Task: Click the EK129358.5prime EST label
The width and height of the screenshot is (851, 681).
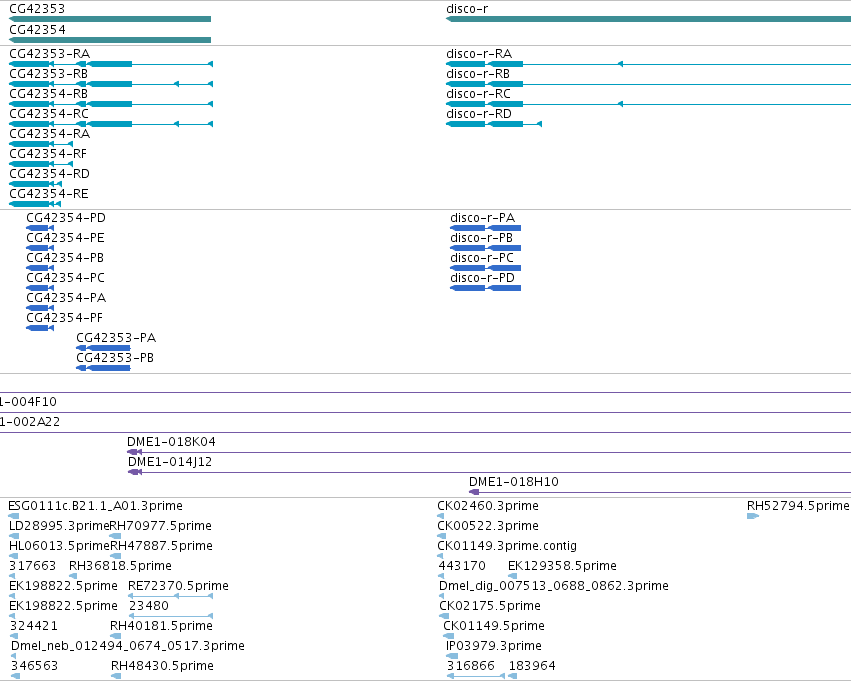Action: 562,567
